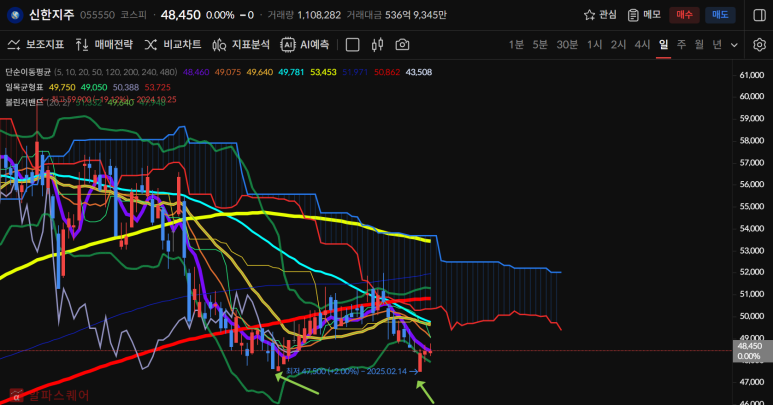773x405 pixels.
Task: Select 년 yearly timeframe
Action: point(717,45)
